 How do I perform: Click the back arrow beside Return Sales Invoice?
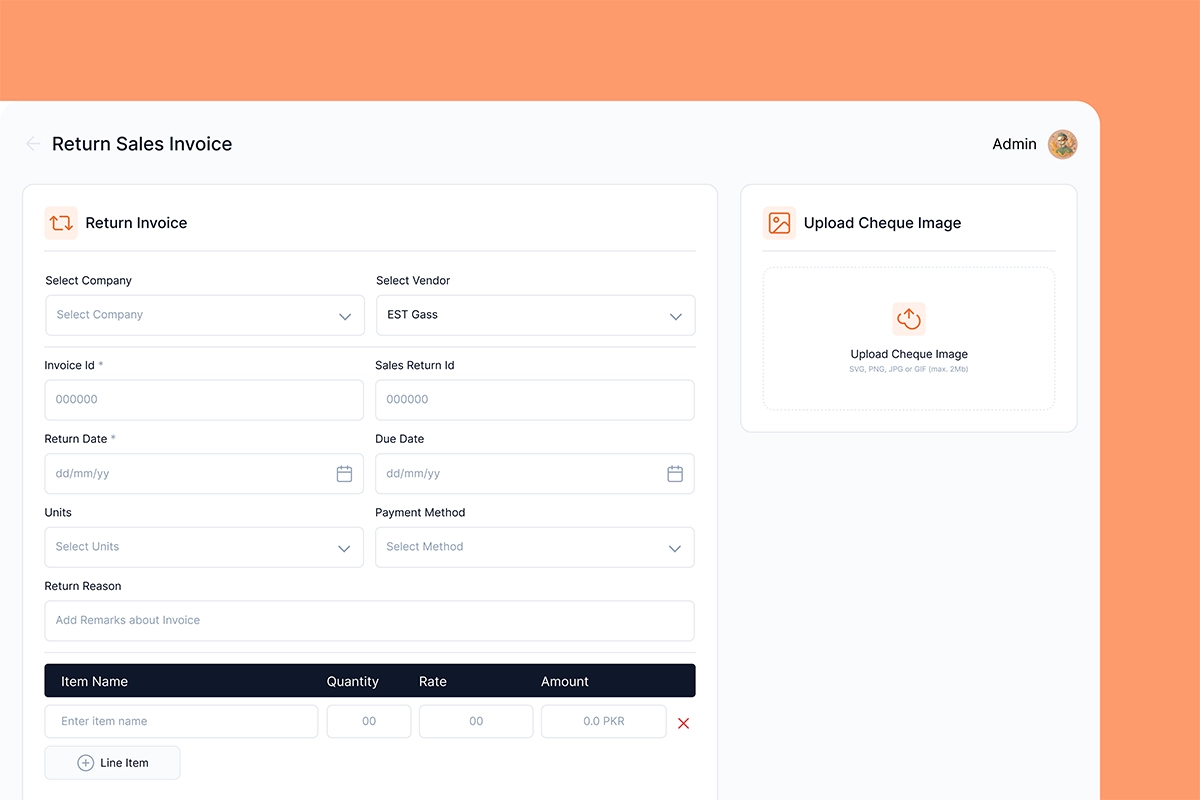(33, 143)
